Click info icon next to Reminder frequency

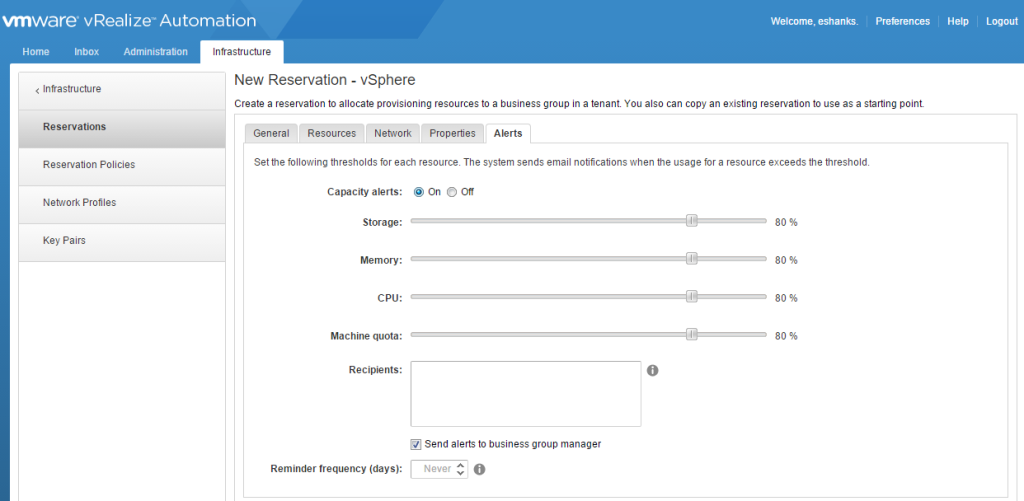(x=479, y=468)
